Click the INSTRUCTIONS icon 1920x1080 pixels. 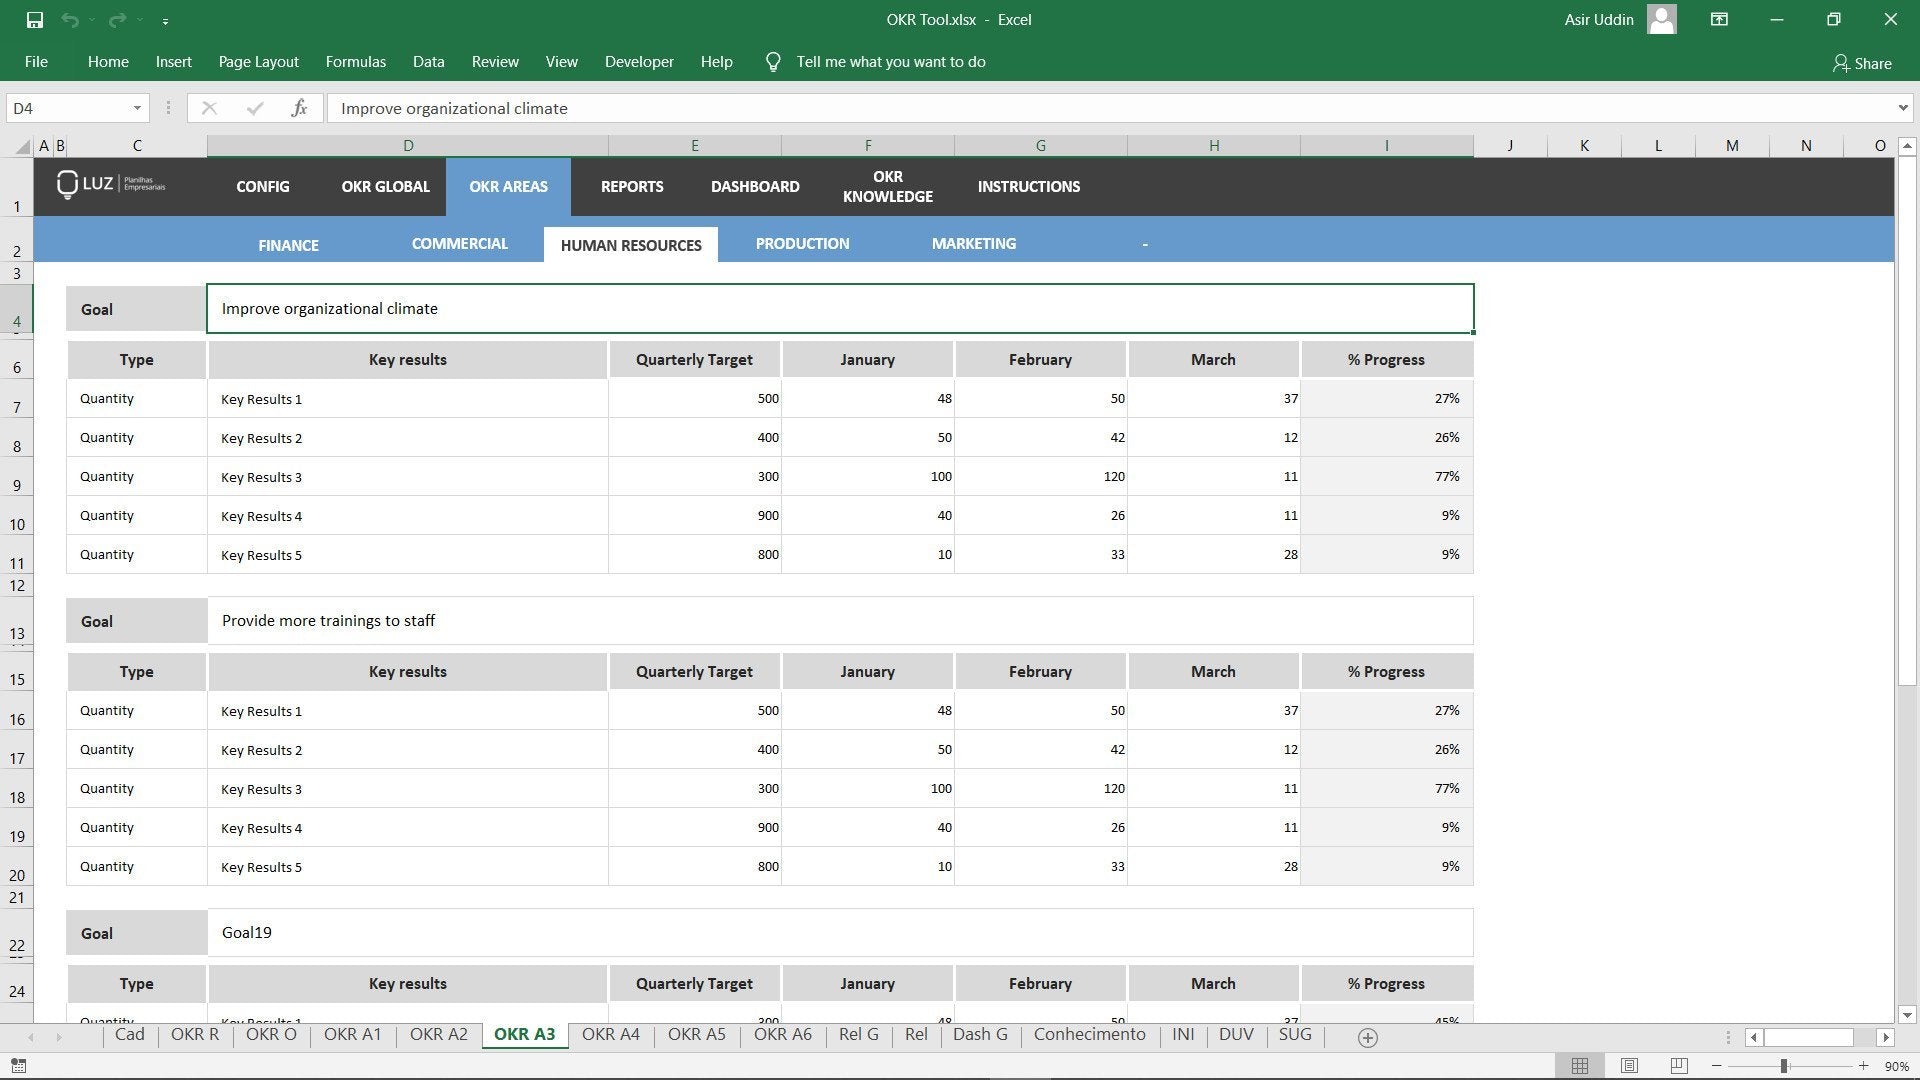1027,186
